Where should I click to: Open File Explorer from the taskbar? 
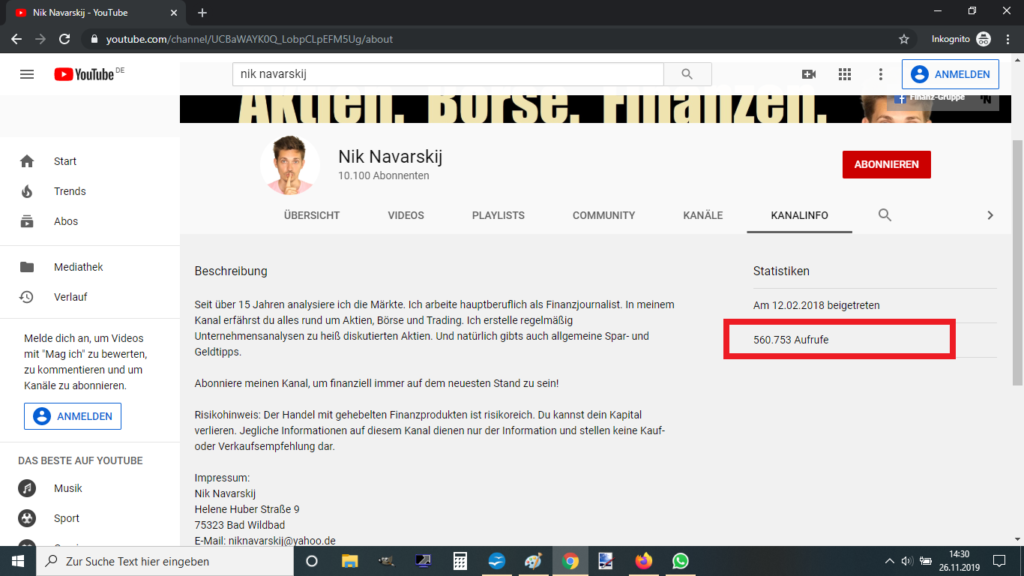click(349, 561)
